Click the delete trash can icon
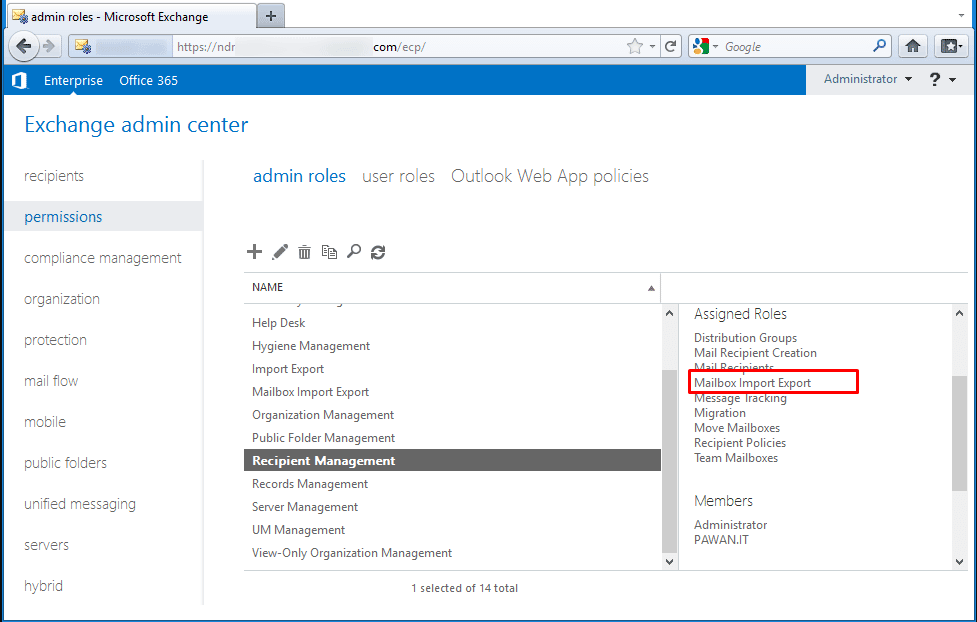 304,252
